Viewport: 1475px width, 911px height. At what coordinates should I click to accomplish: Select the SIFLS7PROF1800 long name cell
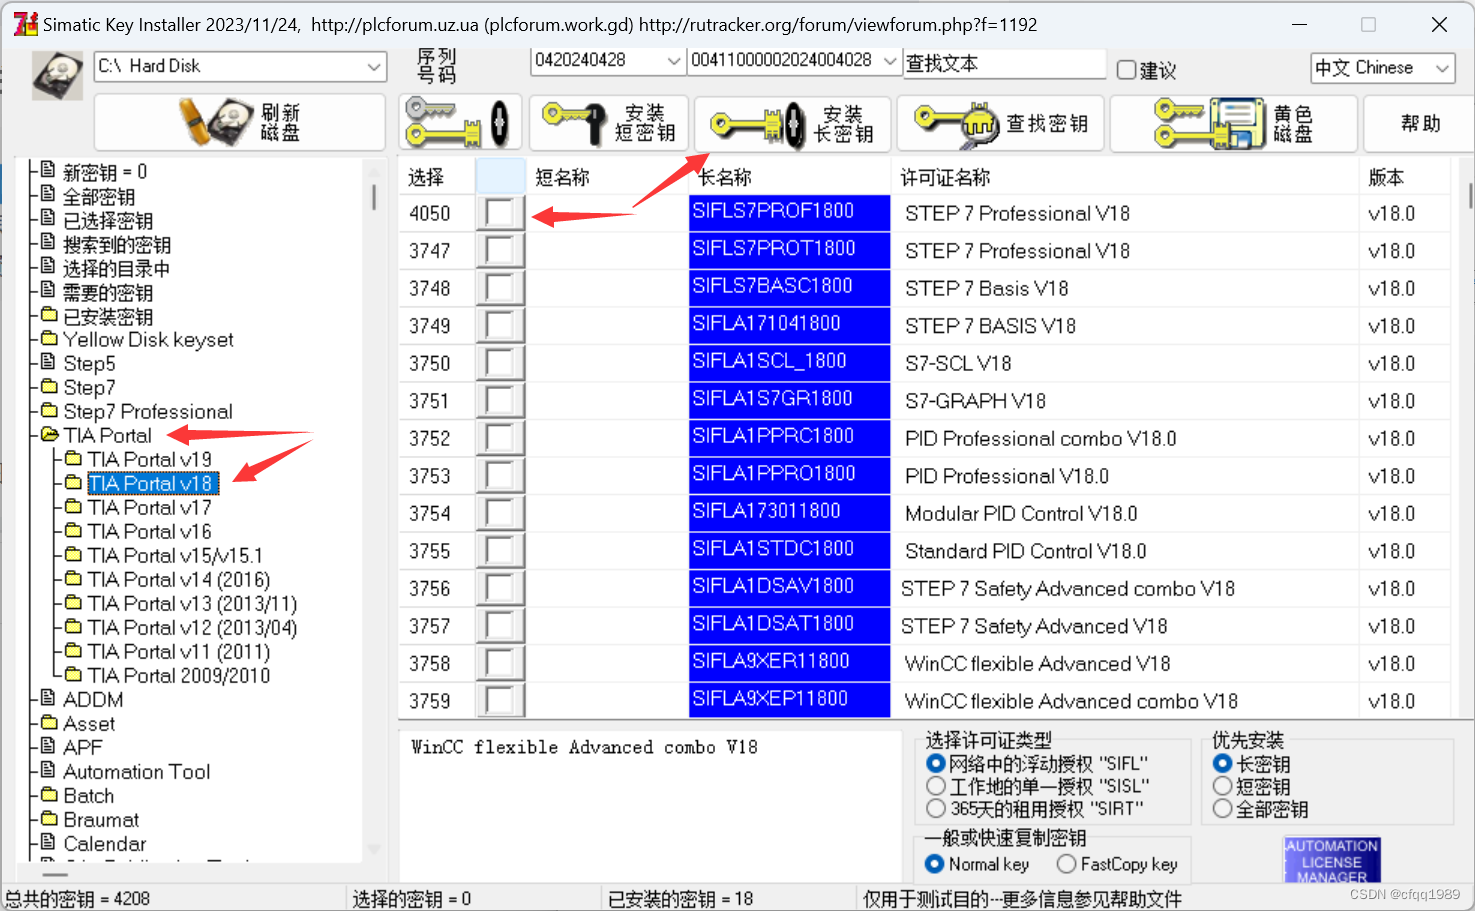pyautogui.click(x=790, y=212)
